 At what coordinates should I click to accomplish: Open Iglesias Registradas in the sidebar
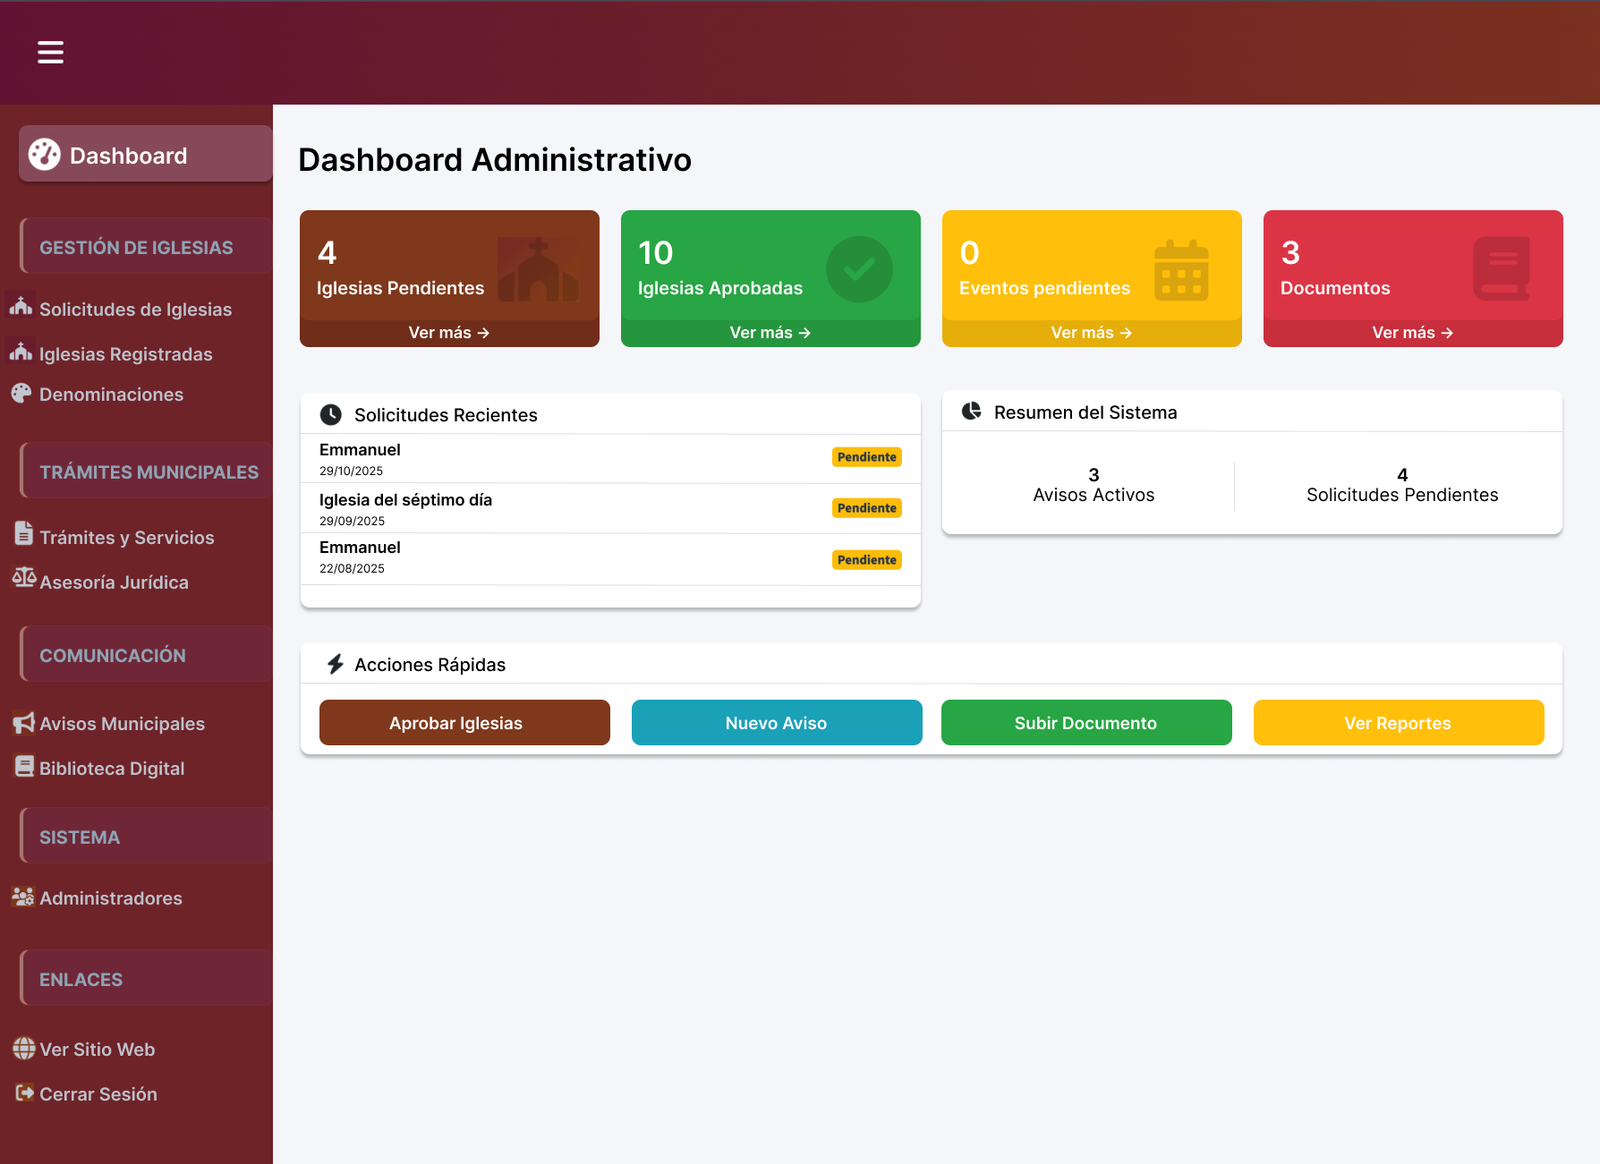(x=125, y=354)
